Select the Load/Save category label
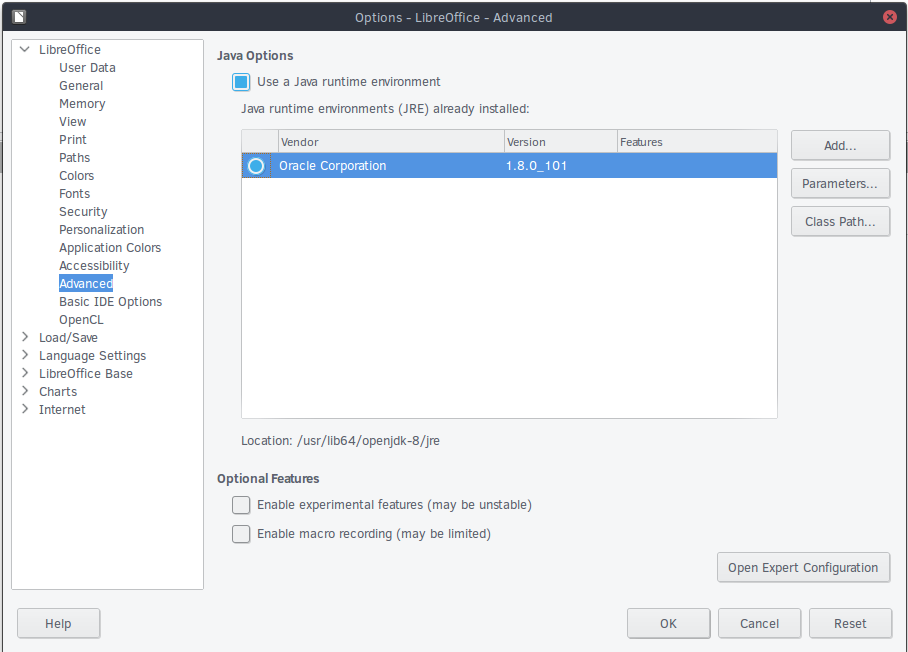Image resolution: width=908 pixels, height=652 pixels. 68,338
